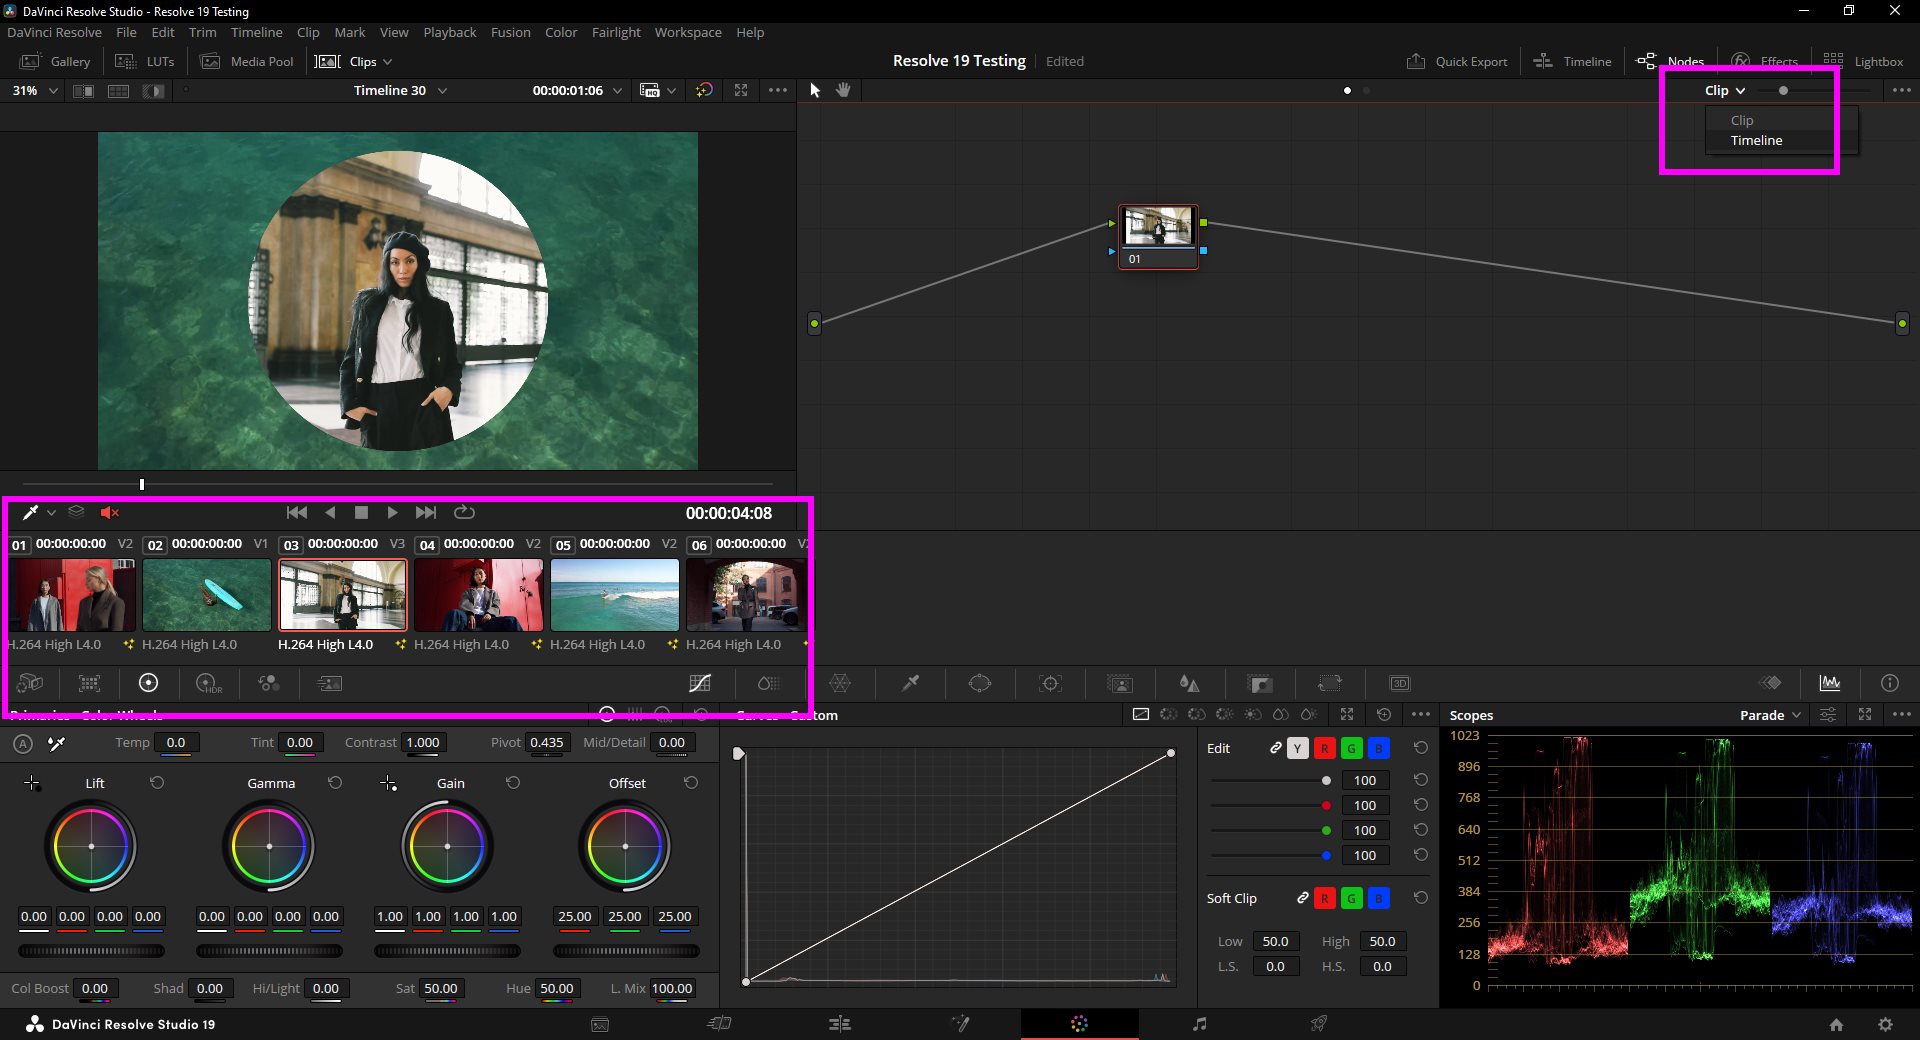The image size is (1920, 1040).
Task: Open the RGB Mixer palette
Action: click(x=269, y=683)
